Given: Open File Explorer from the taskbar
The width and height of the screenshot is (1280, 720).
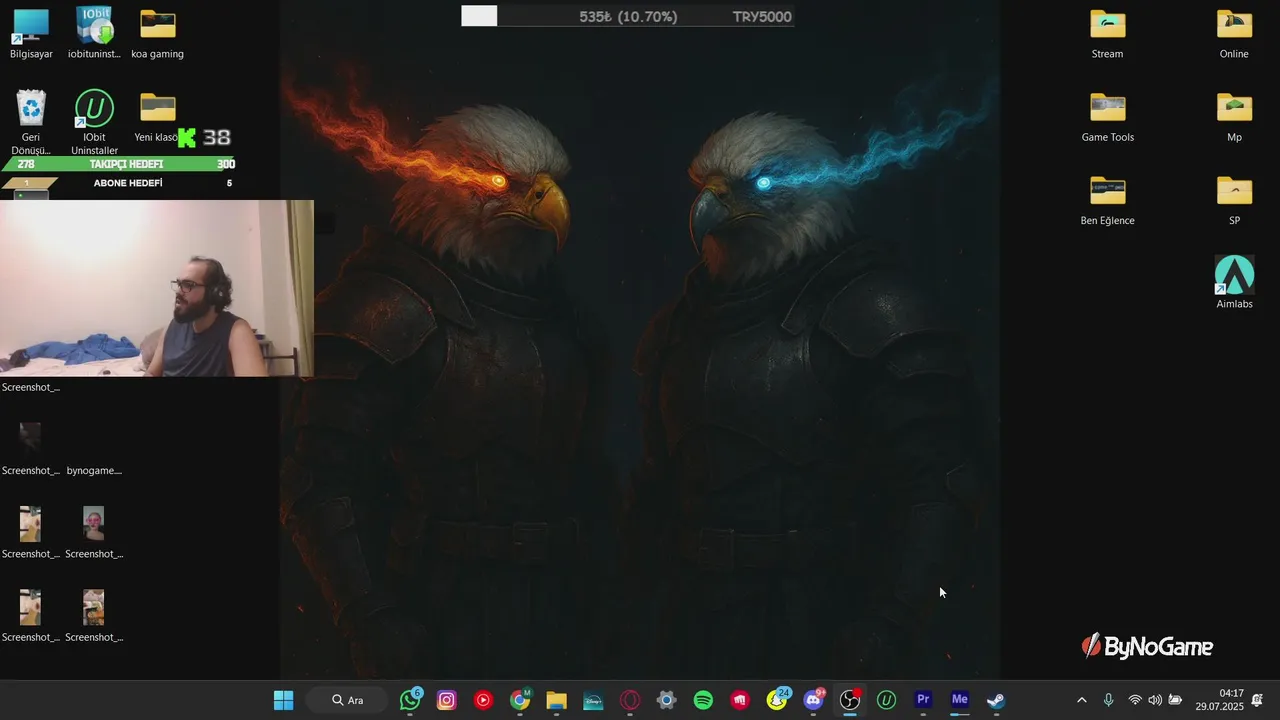Looking at the screenshot, I should [557, 700].
